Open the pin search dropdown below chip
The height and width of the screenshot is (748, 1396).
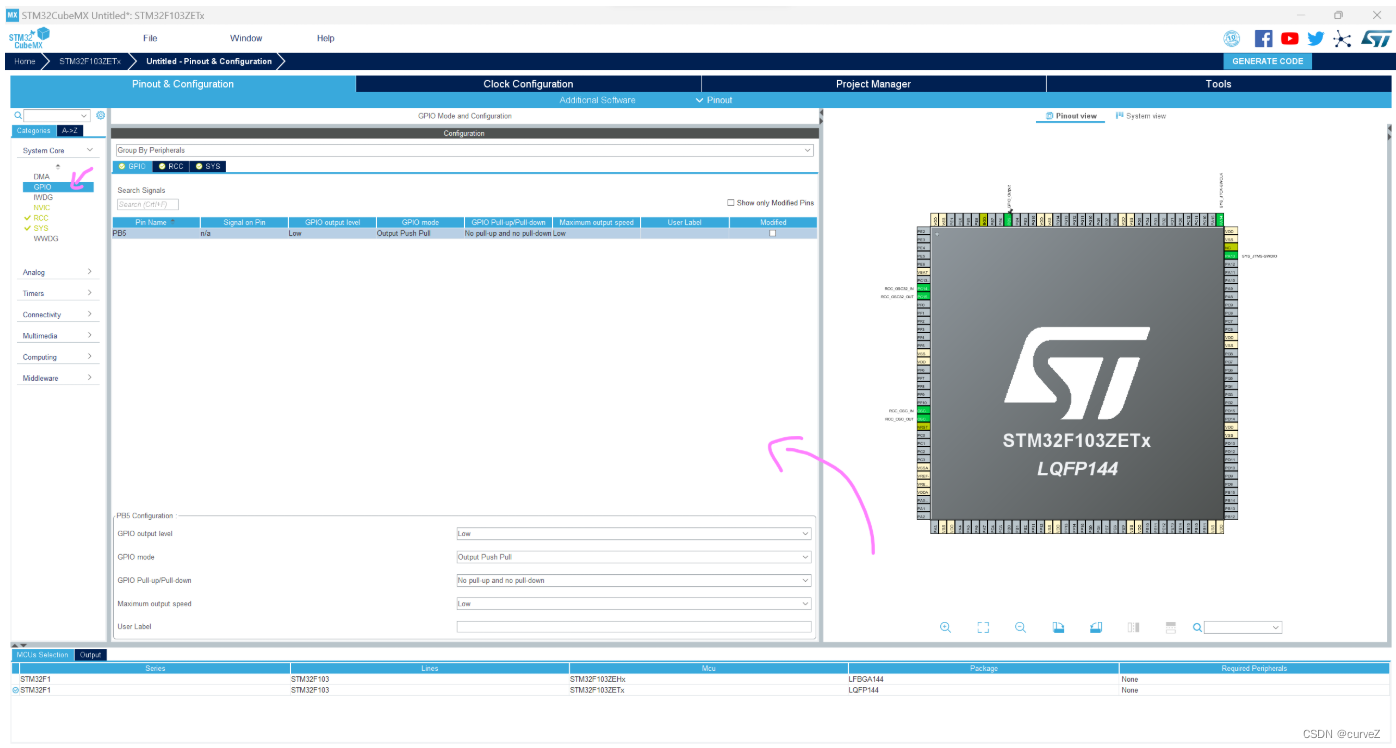(x=1243, y=627)
